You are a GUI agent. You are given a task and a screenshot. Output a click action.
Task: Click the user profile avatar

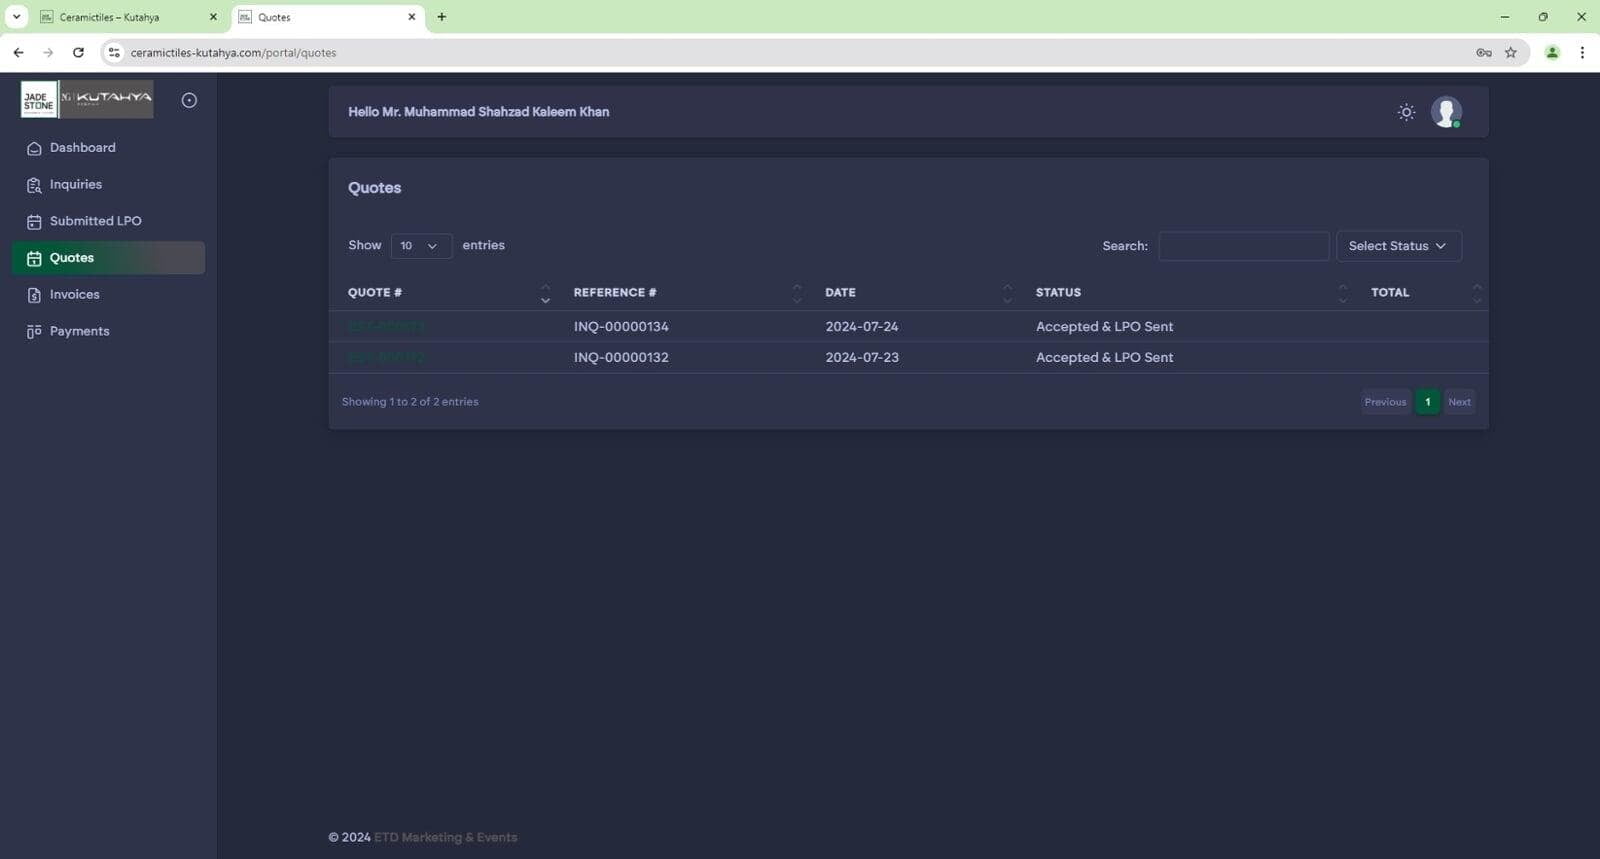(x=1446, y=112)
